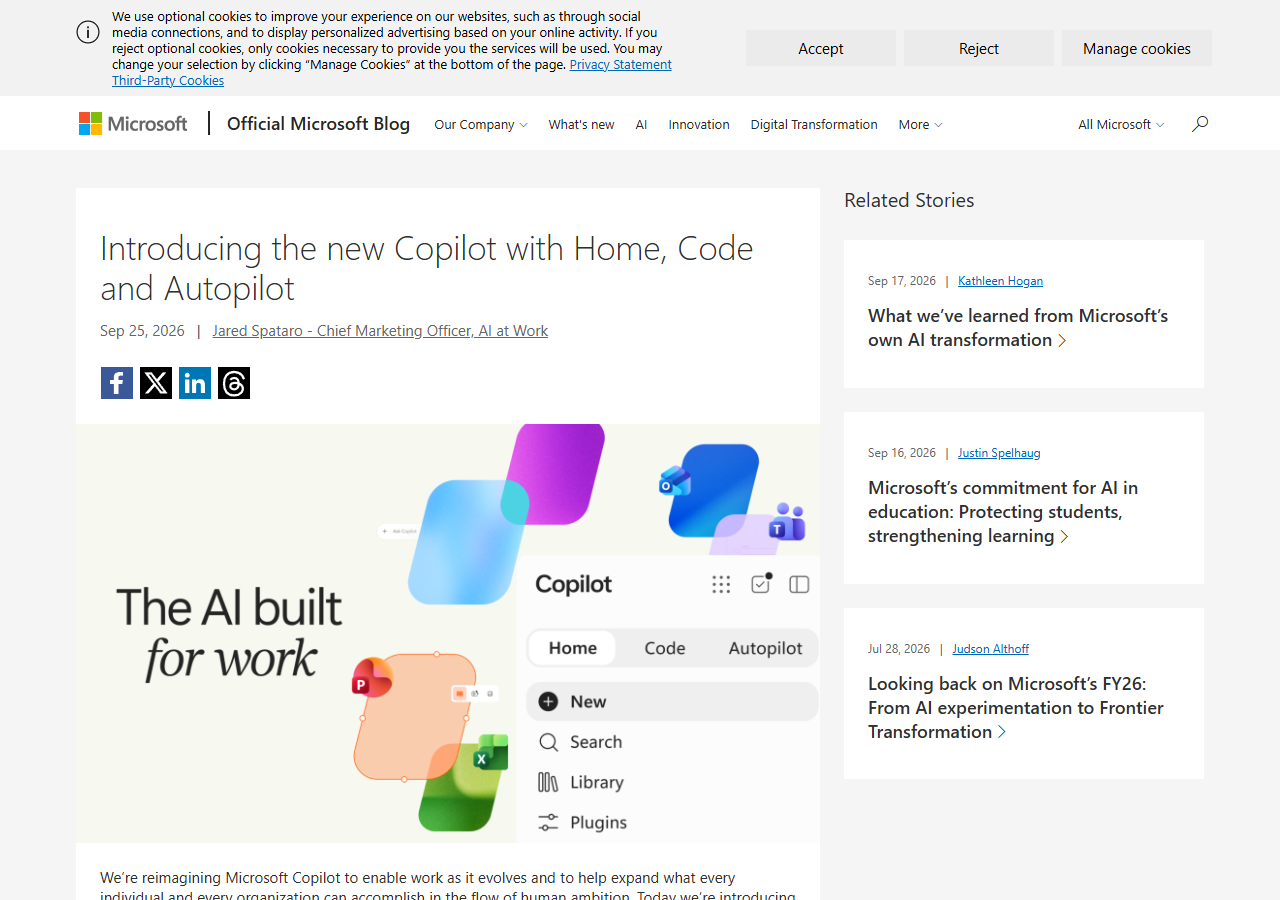Click the article headline text

coord(427,268)
